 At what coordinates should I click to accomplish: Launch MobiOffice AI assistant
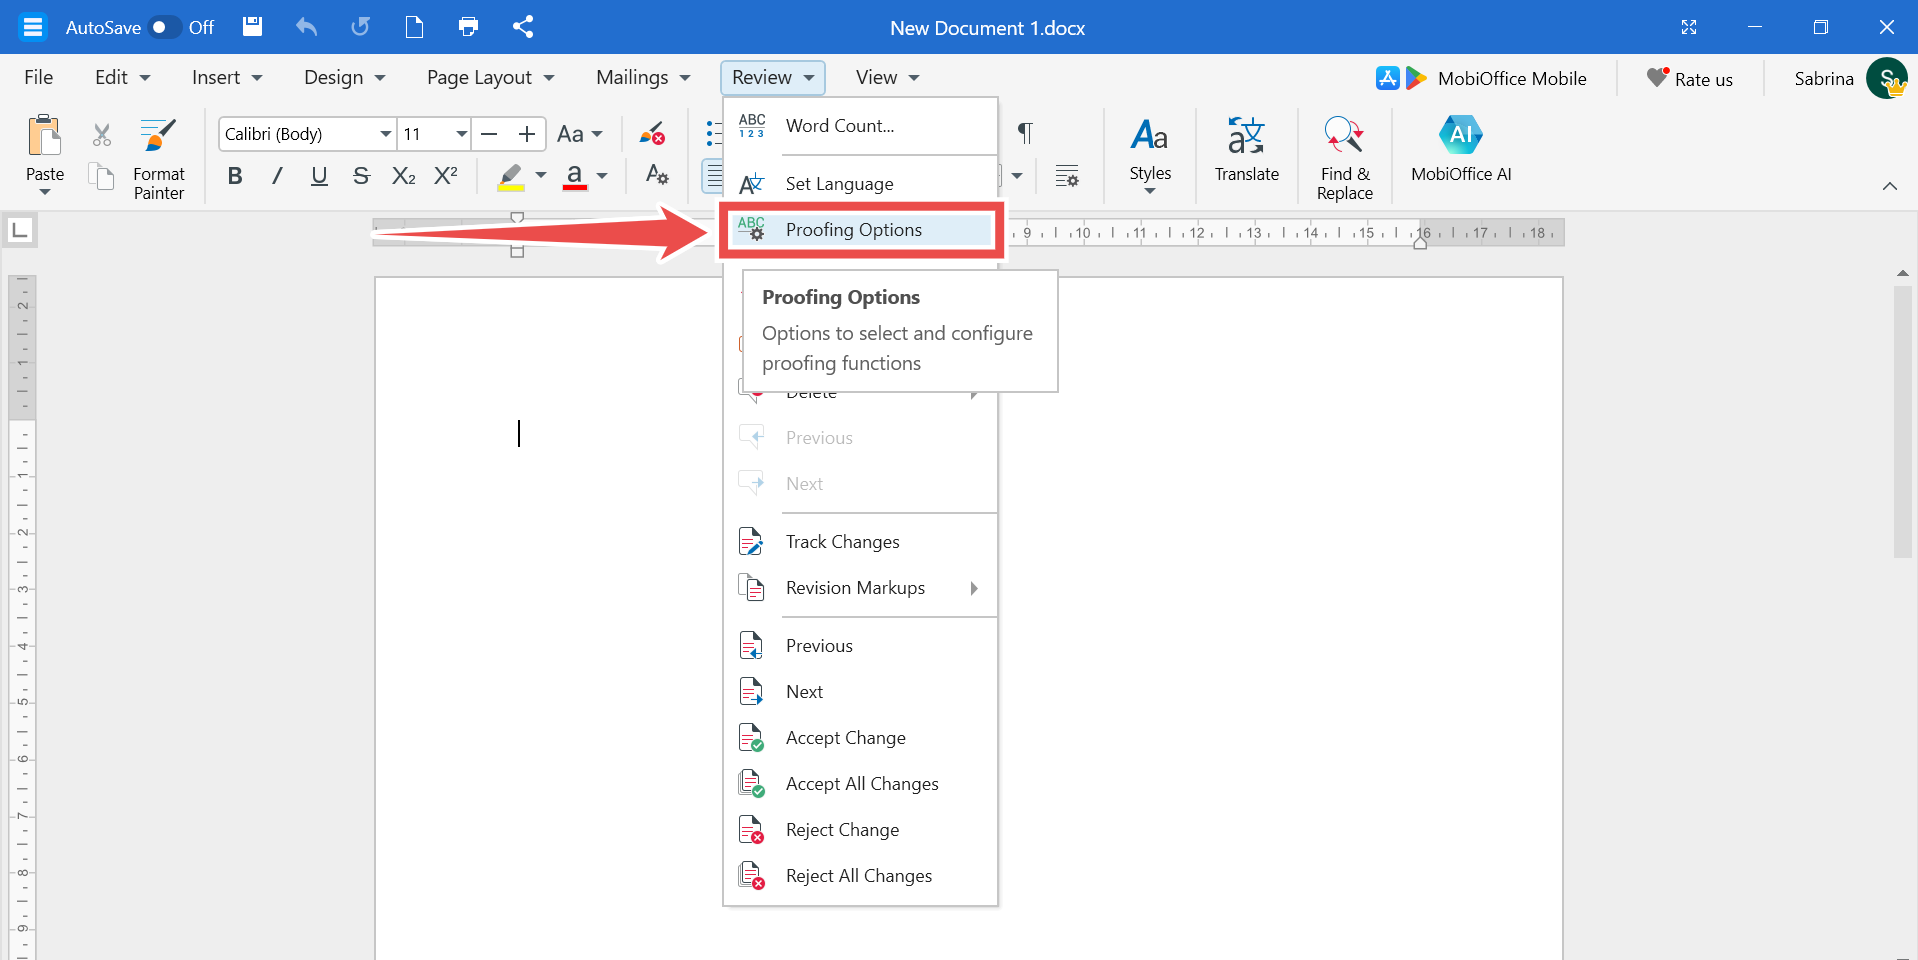click(1460, 150)
